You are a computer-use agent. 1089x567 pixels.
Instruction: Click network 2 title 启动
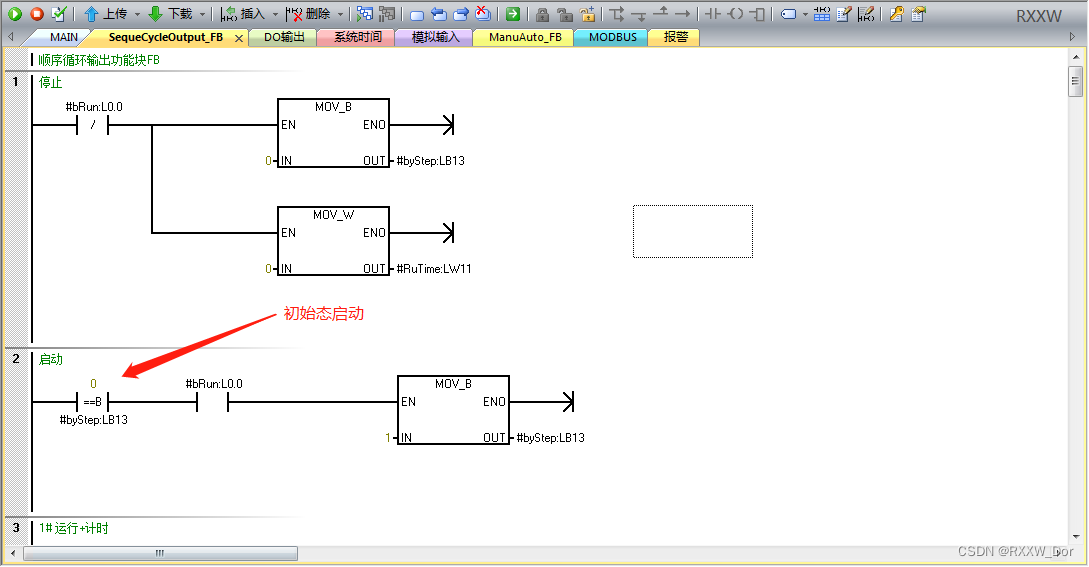click(x=51, y=359)
